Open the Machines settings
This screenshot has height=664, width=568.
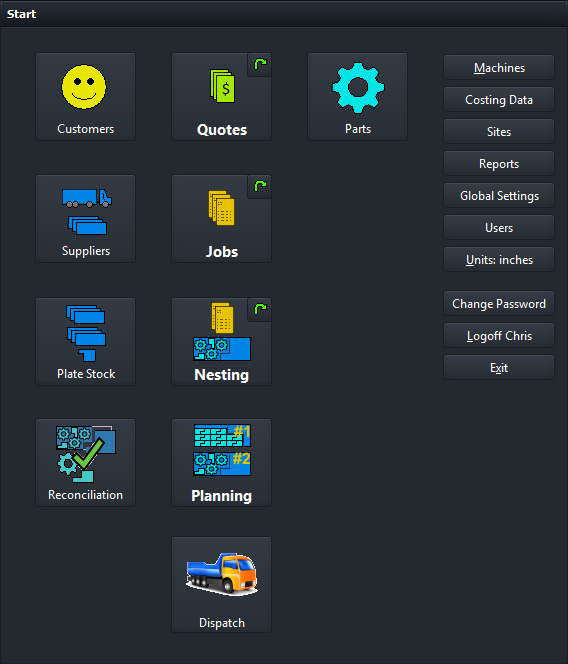click(x=499, y=67)
